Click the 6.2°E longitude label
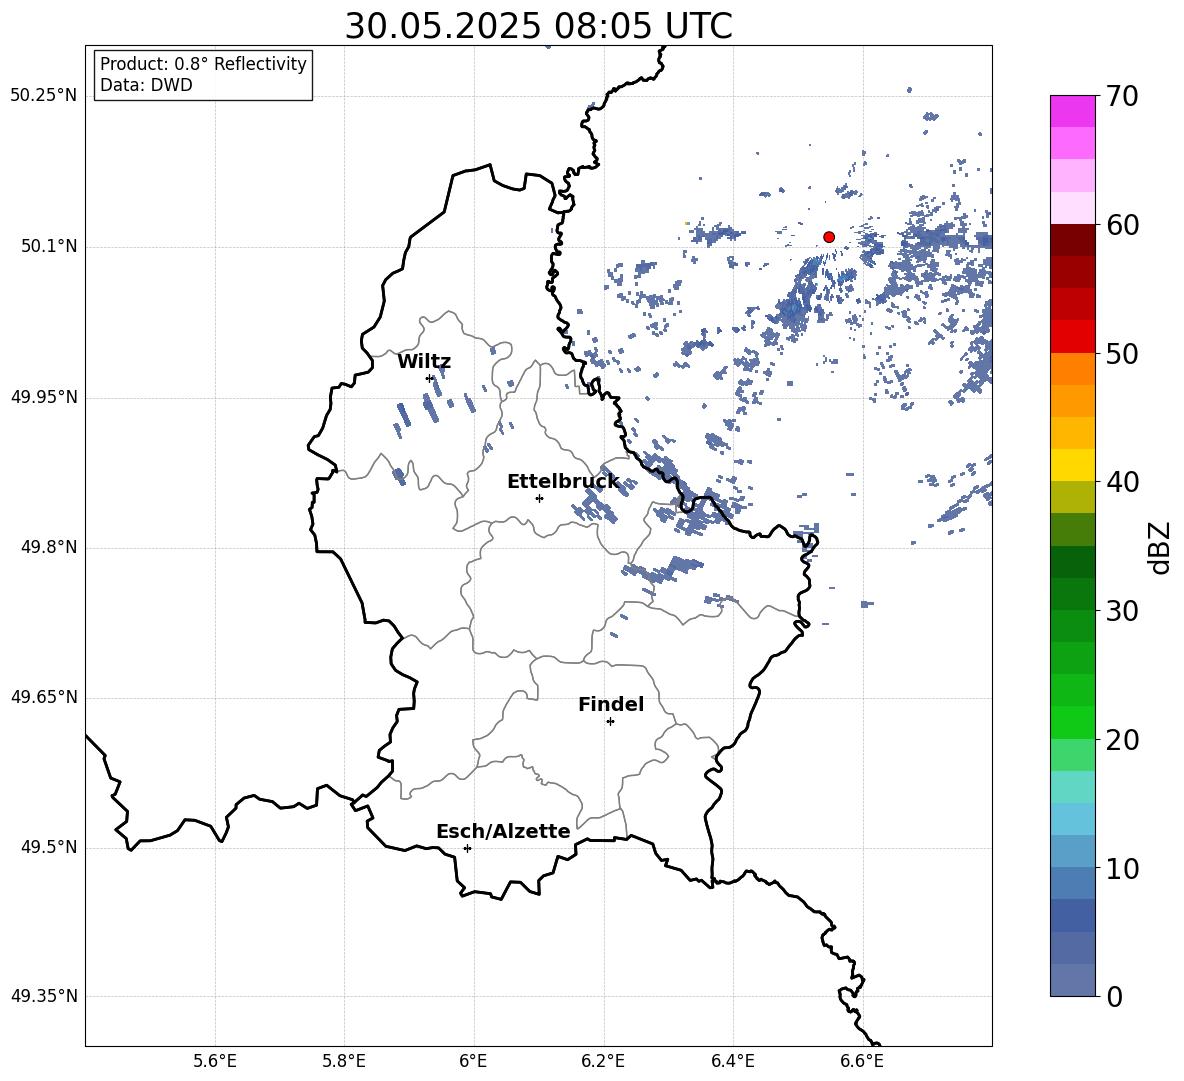The image size is (1184, 1081). click(603, 1061)
